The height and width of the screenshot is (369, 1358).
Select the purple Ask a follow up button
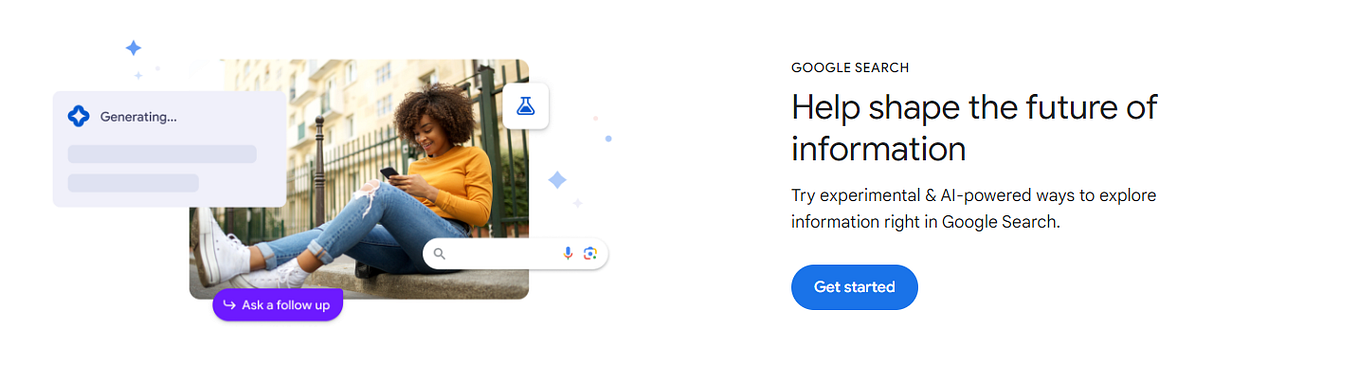278,305
